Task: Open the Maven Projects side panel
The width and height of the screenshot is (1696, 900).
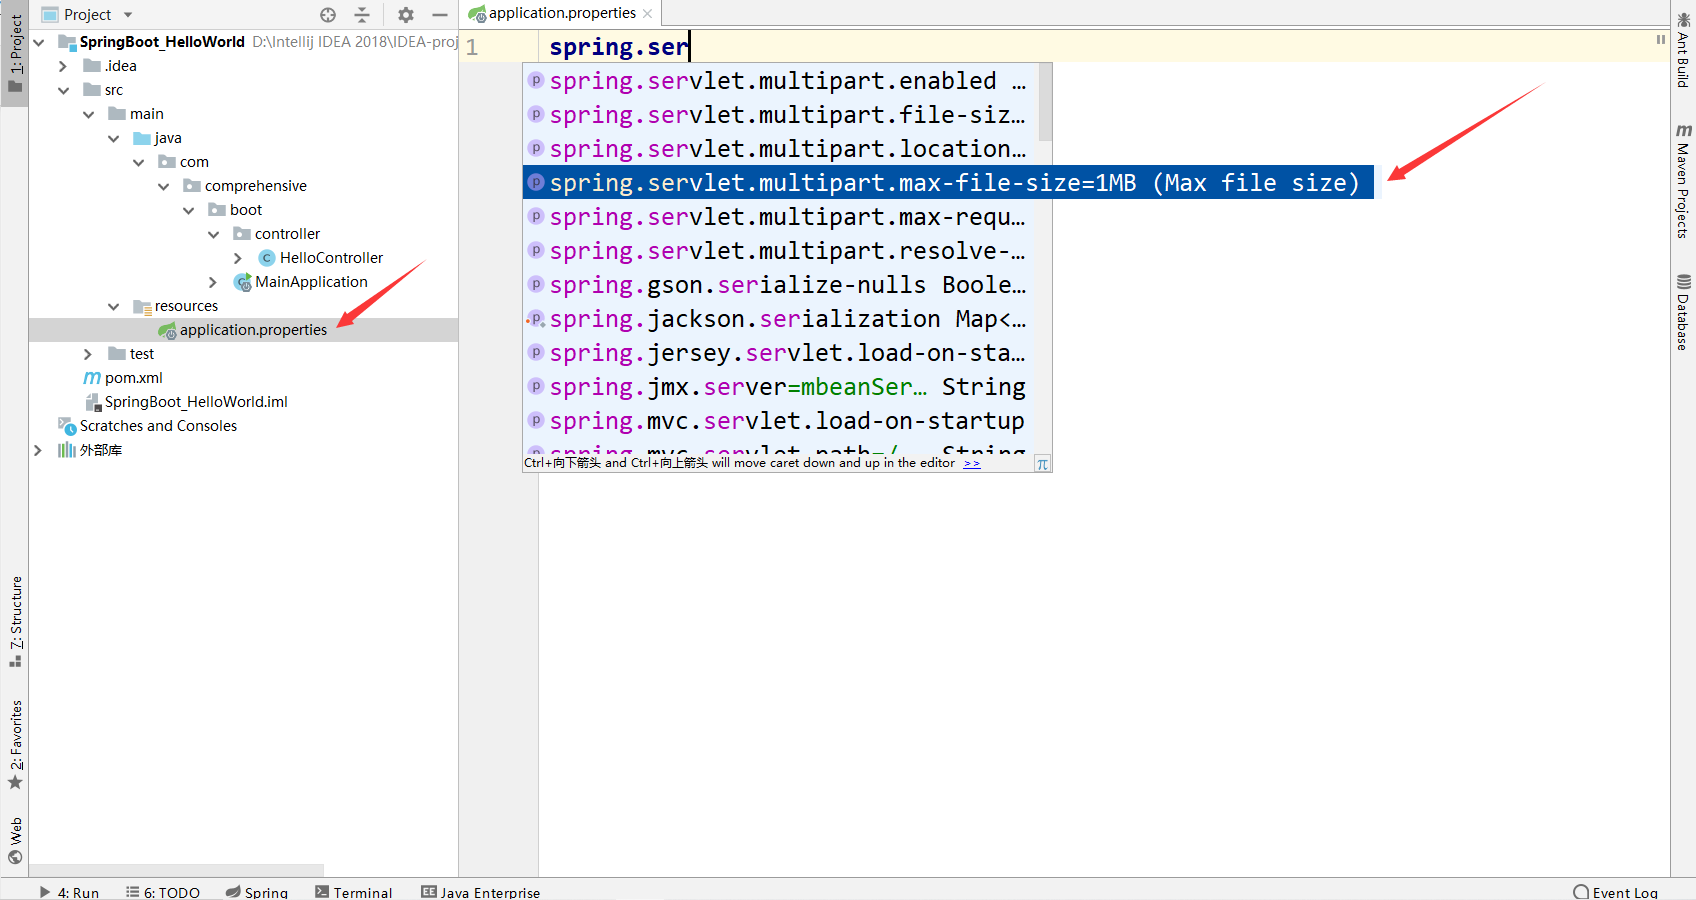Action: [x=1683, y=181]
